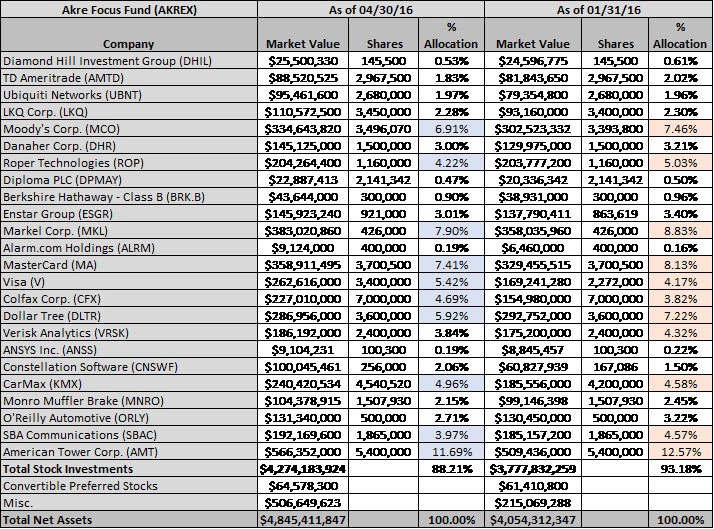Click the 'O'Reilly Automotive (ORLY)' cell
Image resolution: width=714 pixels, height=529 pixels.
click(129, 418)
